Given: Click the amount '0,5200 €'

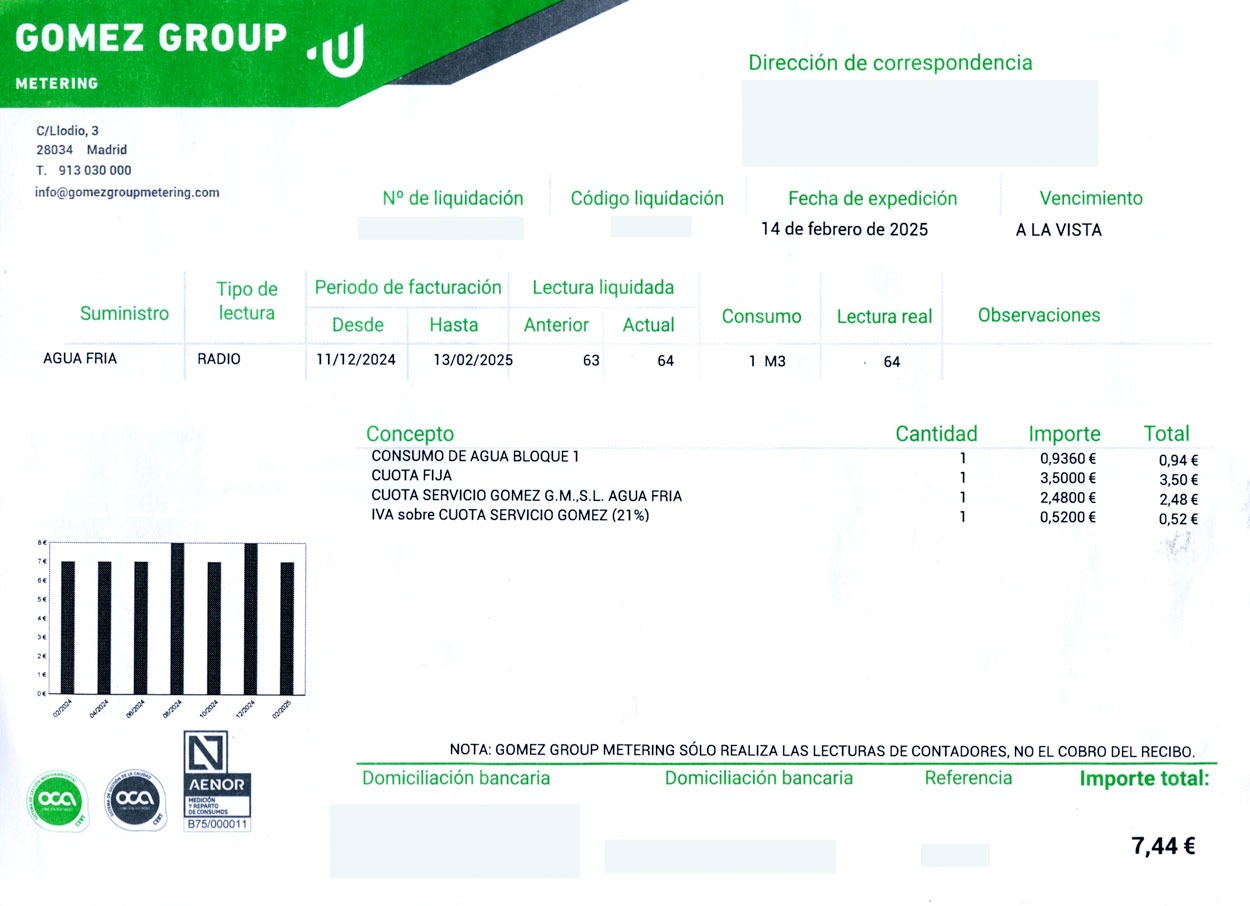Looking at the screenshot, I should [x=1068, y=517].
